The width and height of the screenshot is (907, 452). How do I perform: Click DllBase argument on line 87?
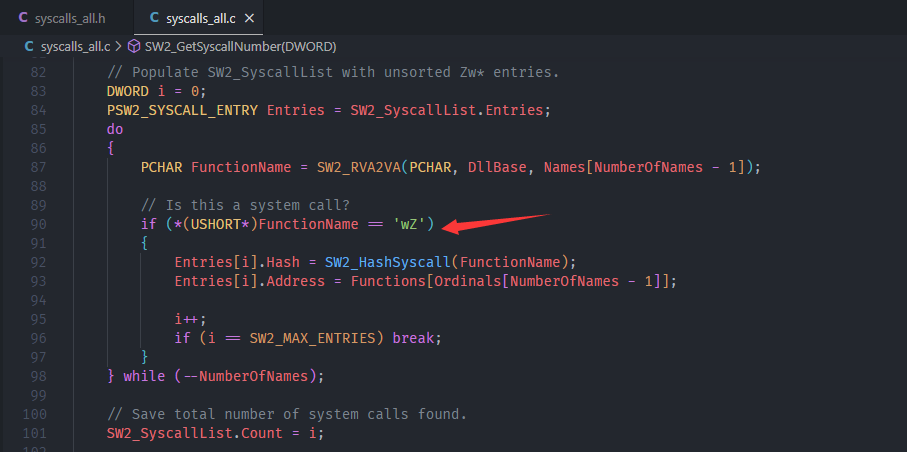click(497, 167)
